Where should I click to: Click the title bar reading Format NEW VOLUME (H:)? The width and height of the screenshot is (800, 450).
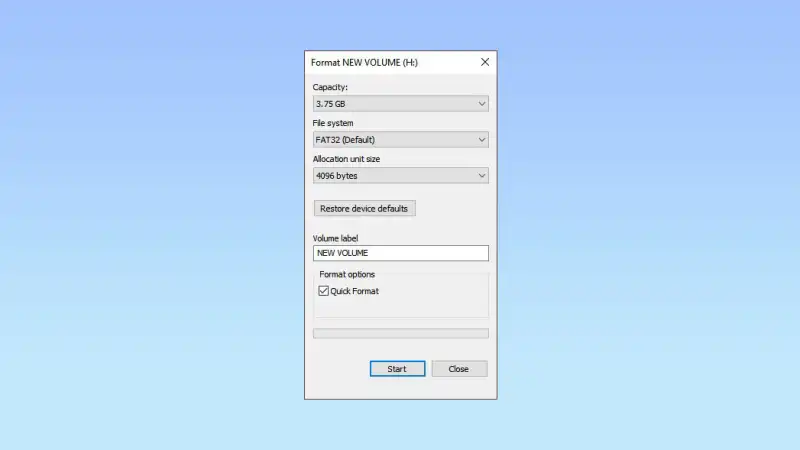click(364, 62)
